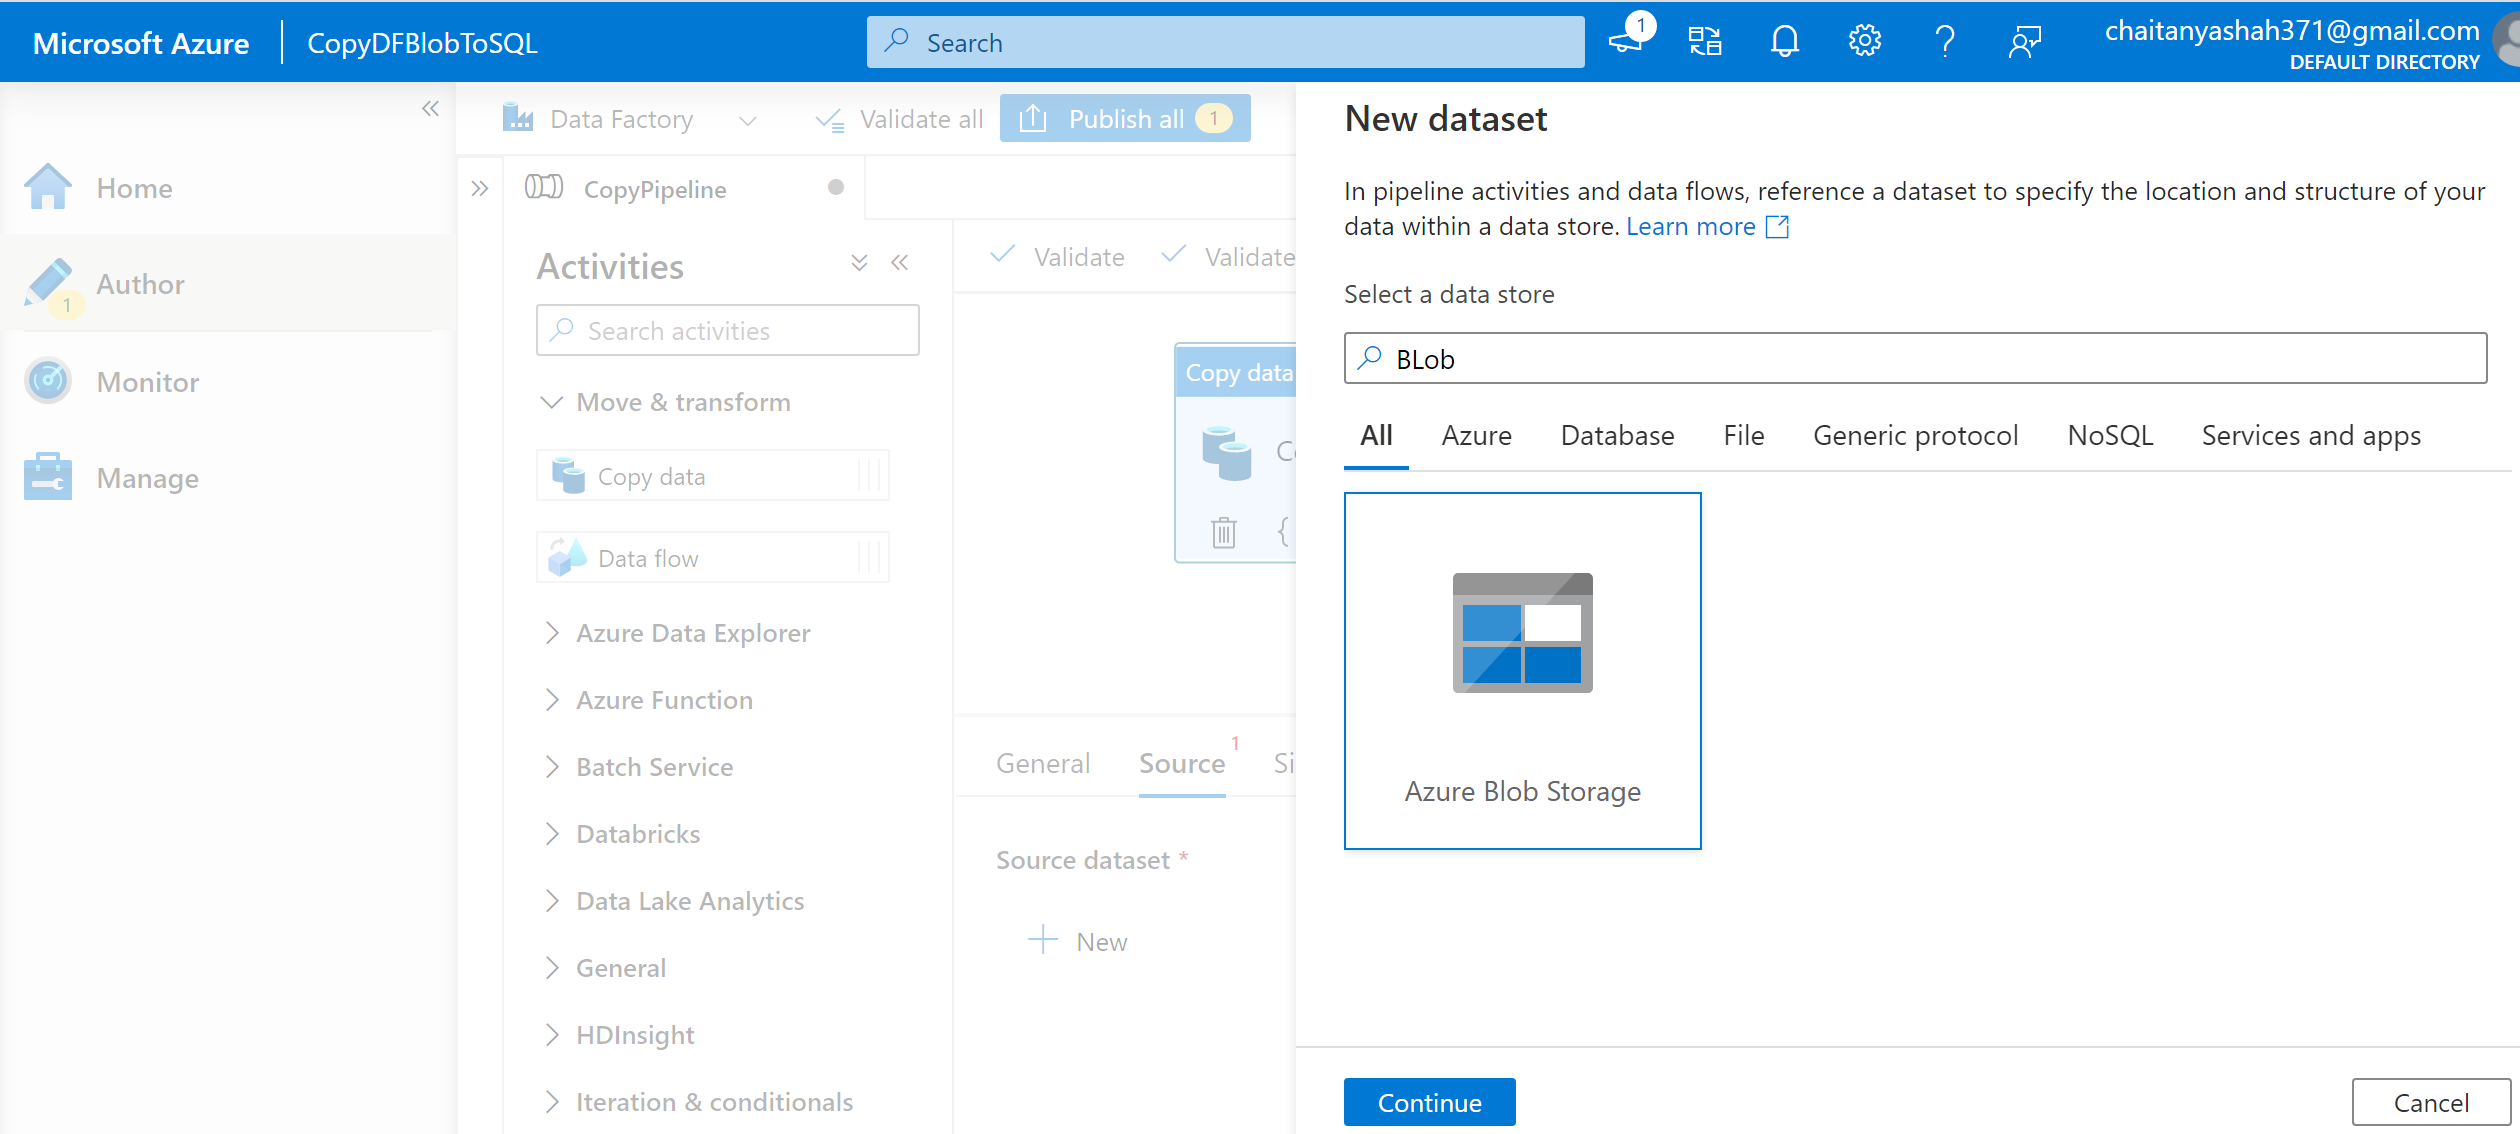Expand all activity groups double-down chevron
The image size is (2520, 1134).
pos(859,263)
